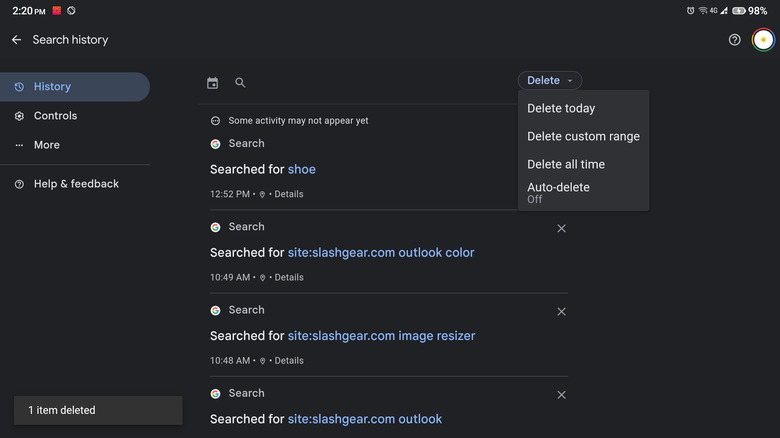
Task: Expand the More section in sidebar
Action: (x=46, y=145)
